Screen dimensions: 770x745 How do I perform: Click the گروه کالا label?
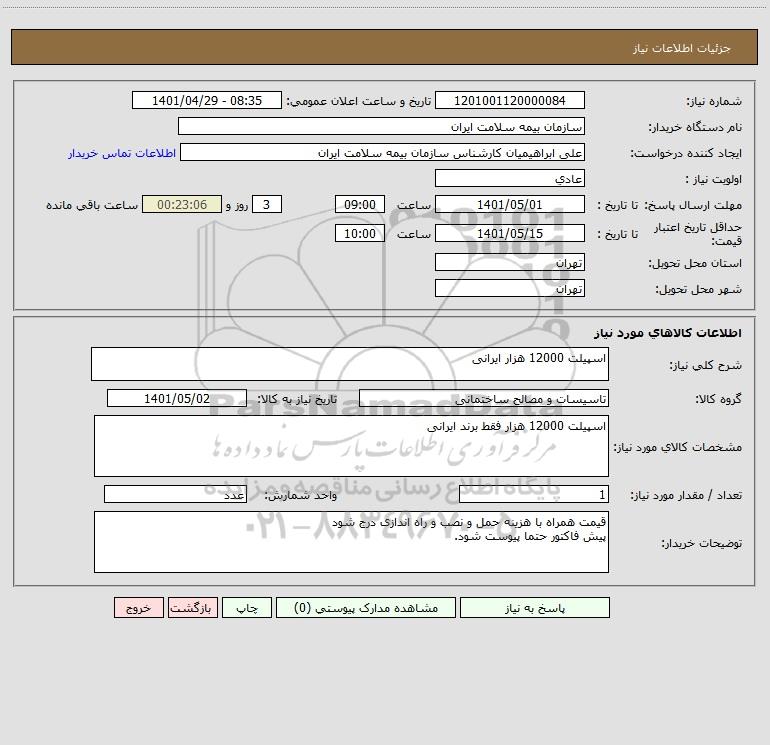point(718,399)
